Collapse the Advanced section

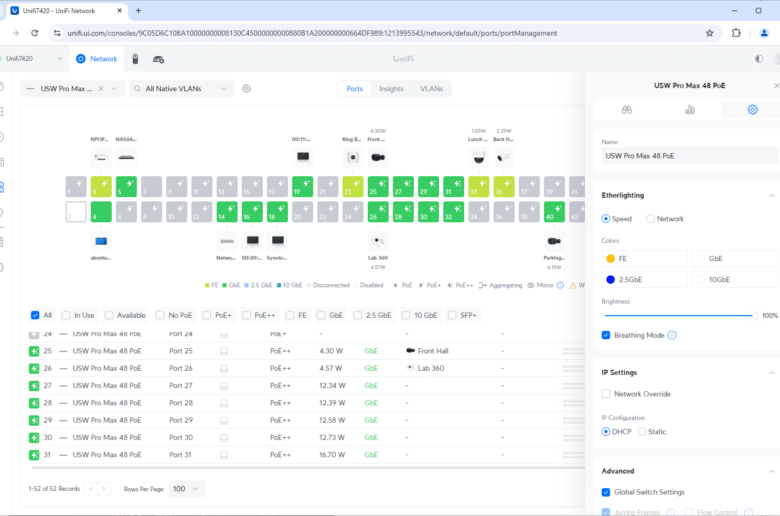(x=771, y=471)
